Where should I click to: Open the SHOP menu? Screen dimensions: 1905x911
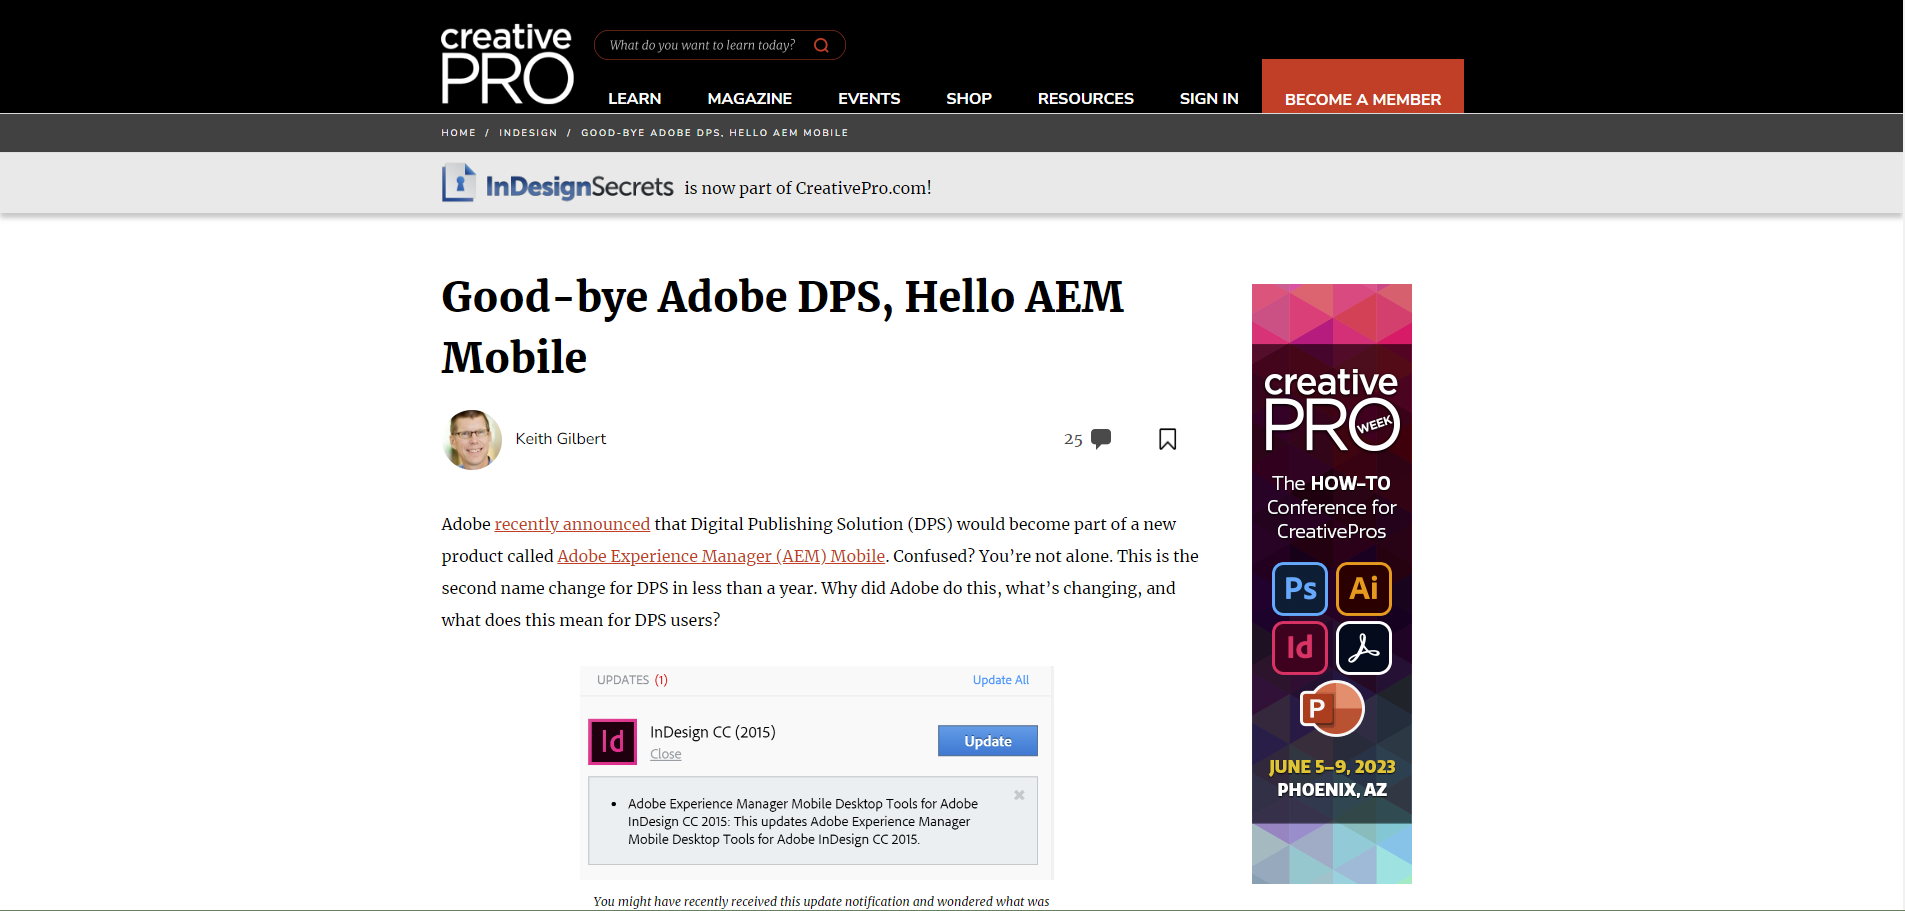969,98
